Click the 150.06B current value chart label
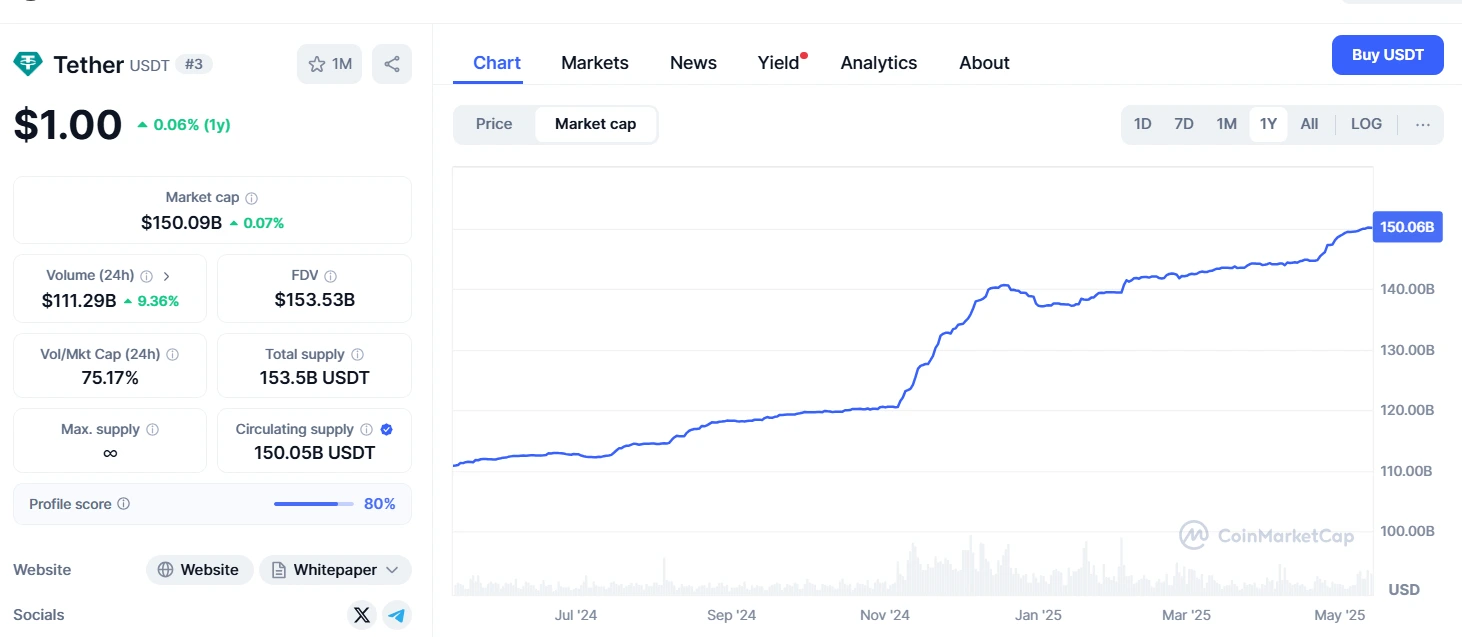Viewport: 1462px width, 637px height. coord(1407,227)
